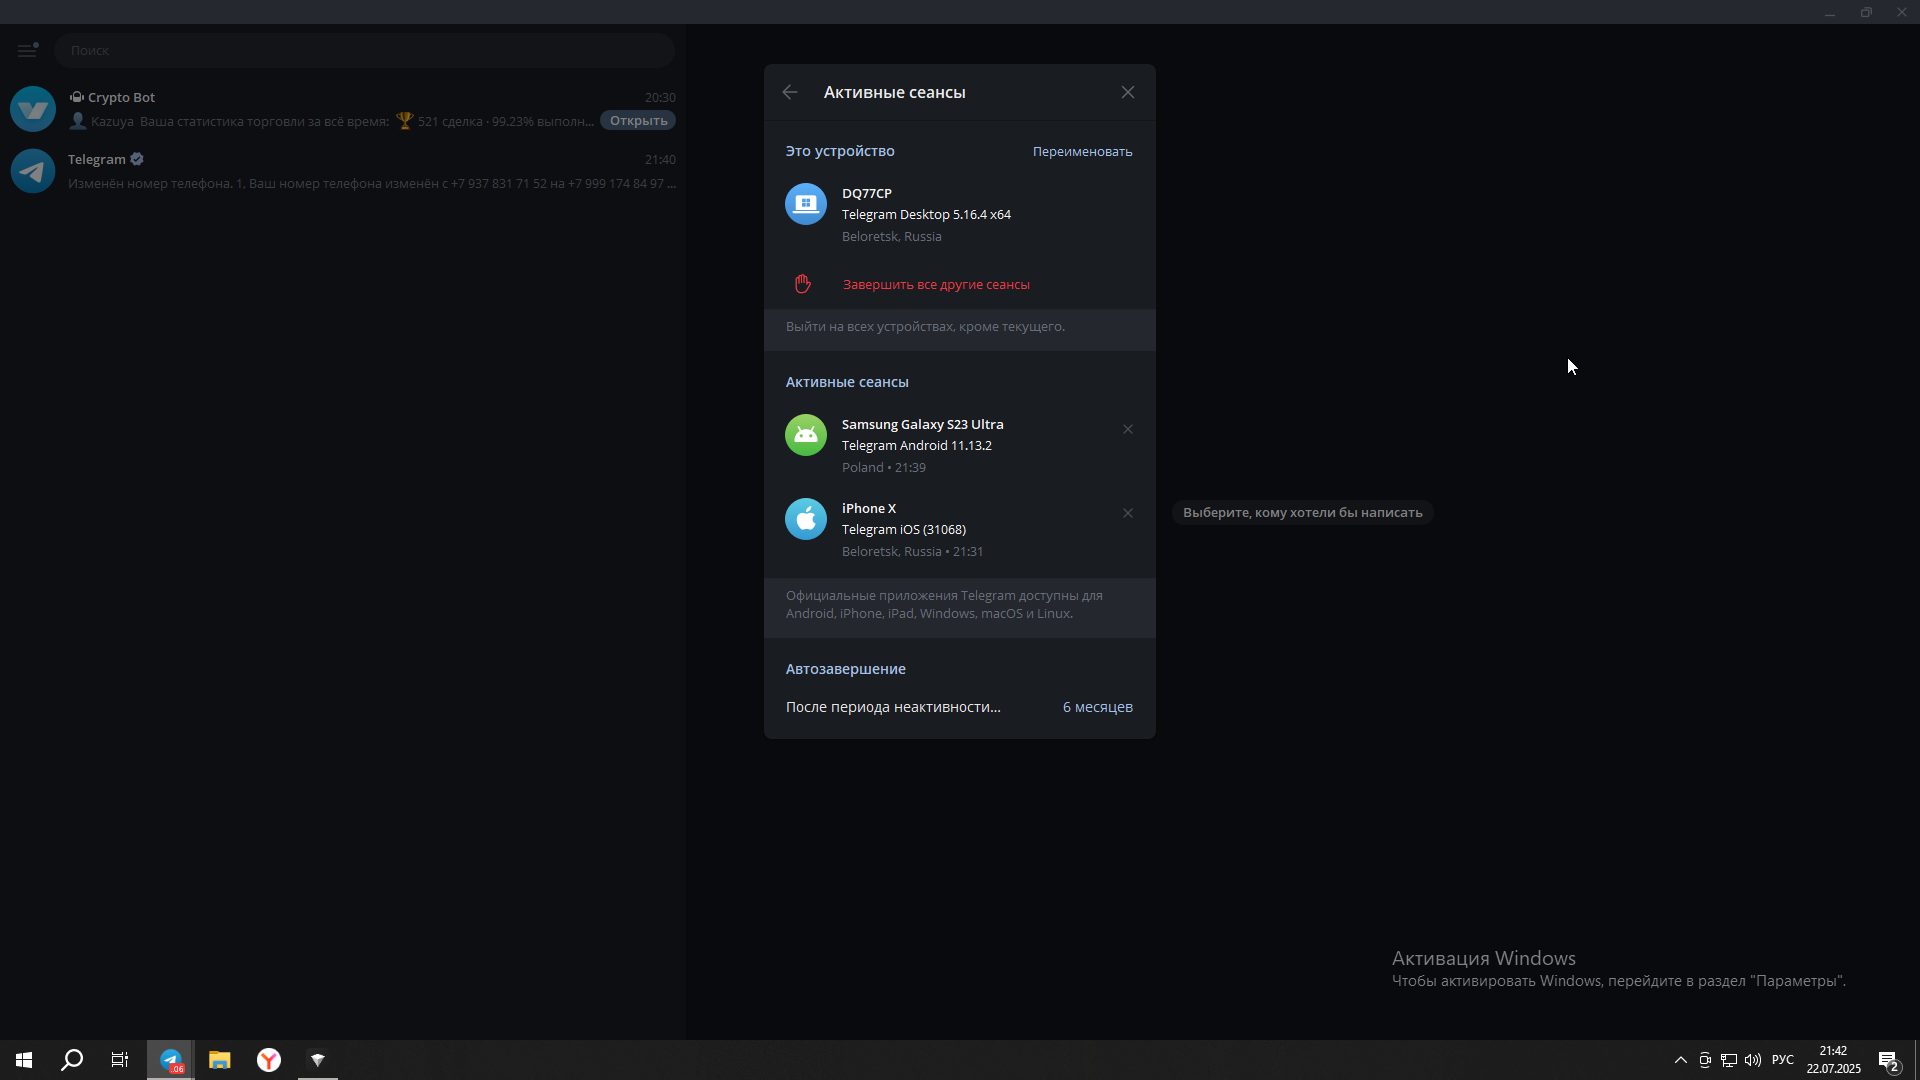Open the Crypto Bot chat
1920x1080 pixels.
pos(343,109)
